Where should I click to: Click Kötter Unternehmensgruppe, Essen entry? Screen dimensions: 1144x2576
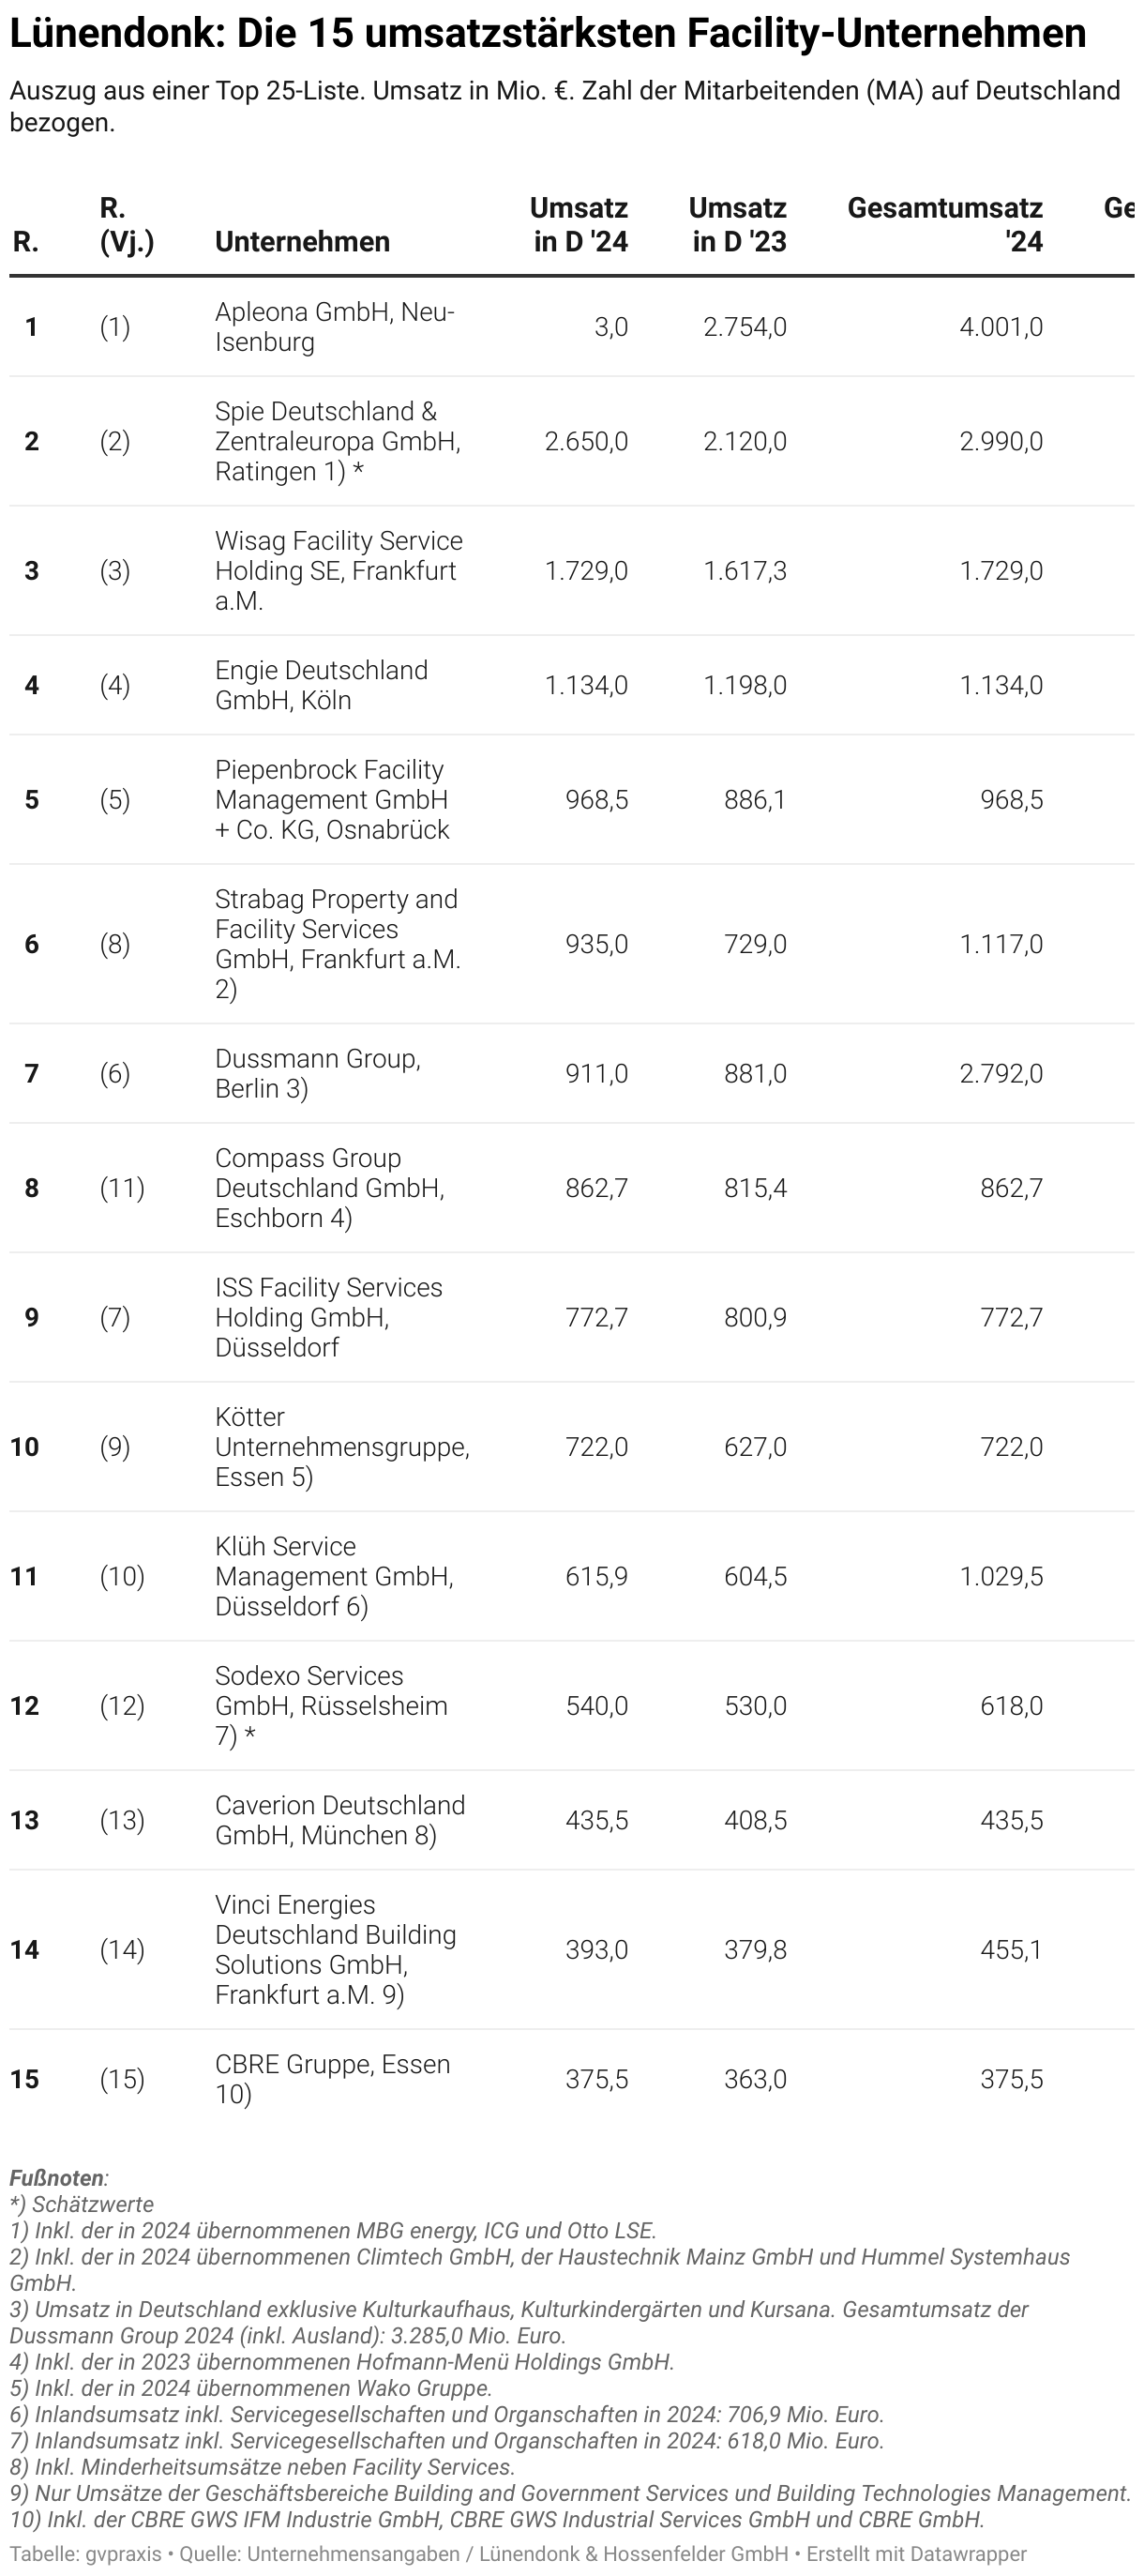pos(341,1446)
